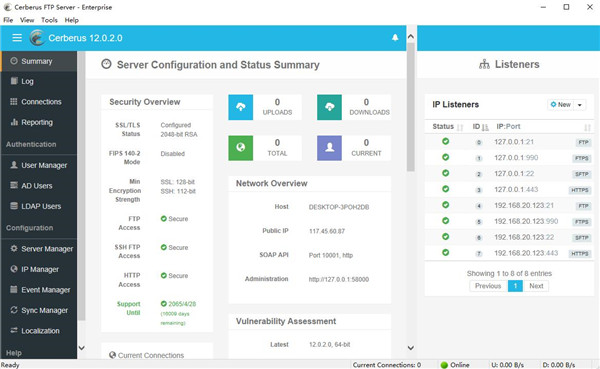Toggle status of listener 192.168.20.123:22
600x369 pixels.
[445, 237]
